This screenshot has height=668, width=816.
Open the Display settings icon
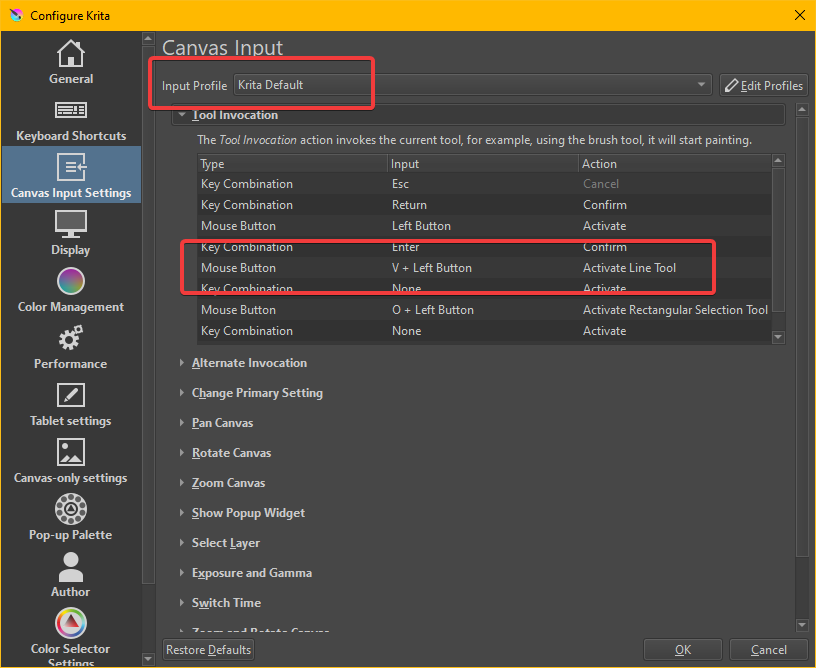click(71, 224)
